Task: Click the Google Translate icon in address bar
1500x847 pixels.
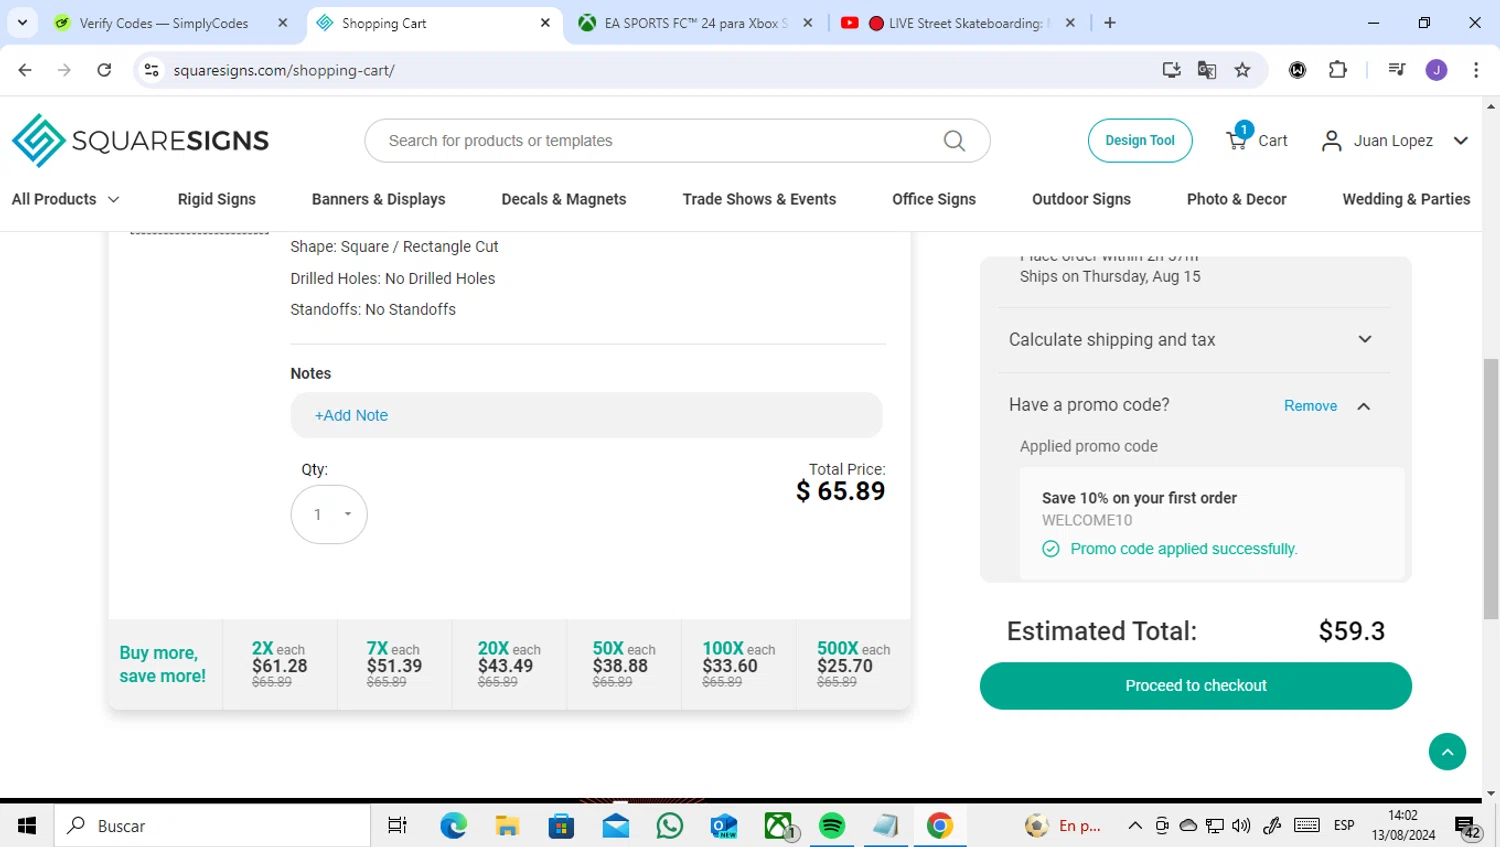Action: click(1207, 70)
